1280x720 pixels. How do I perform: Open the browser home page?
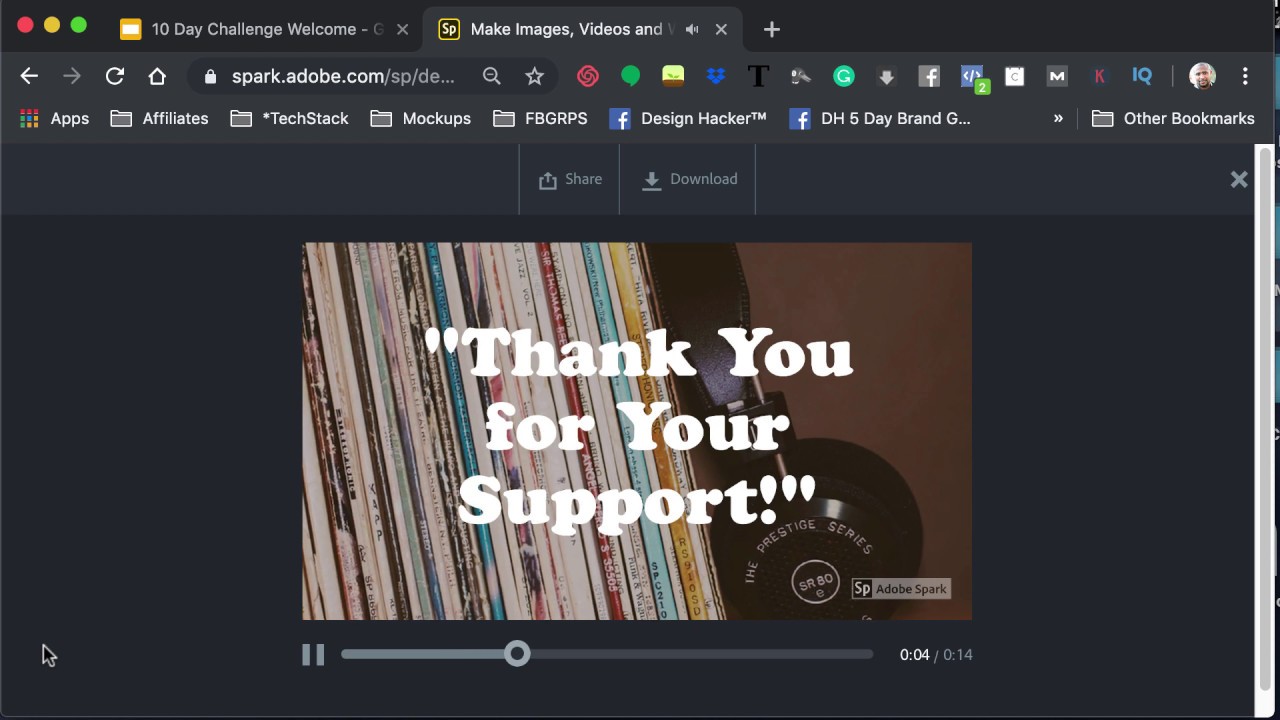pyautogui.click(x=157, y=76)
